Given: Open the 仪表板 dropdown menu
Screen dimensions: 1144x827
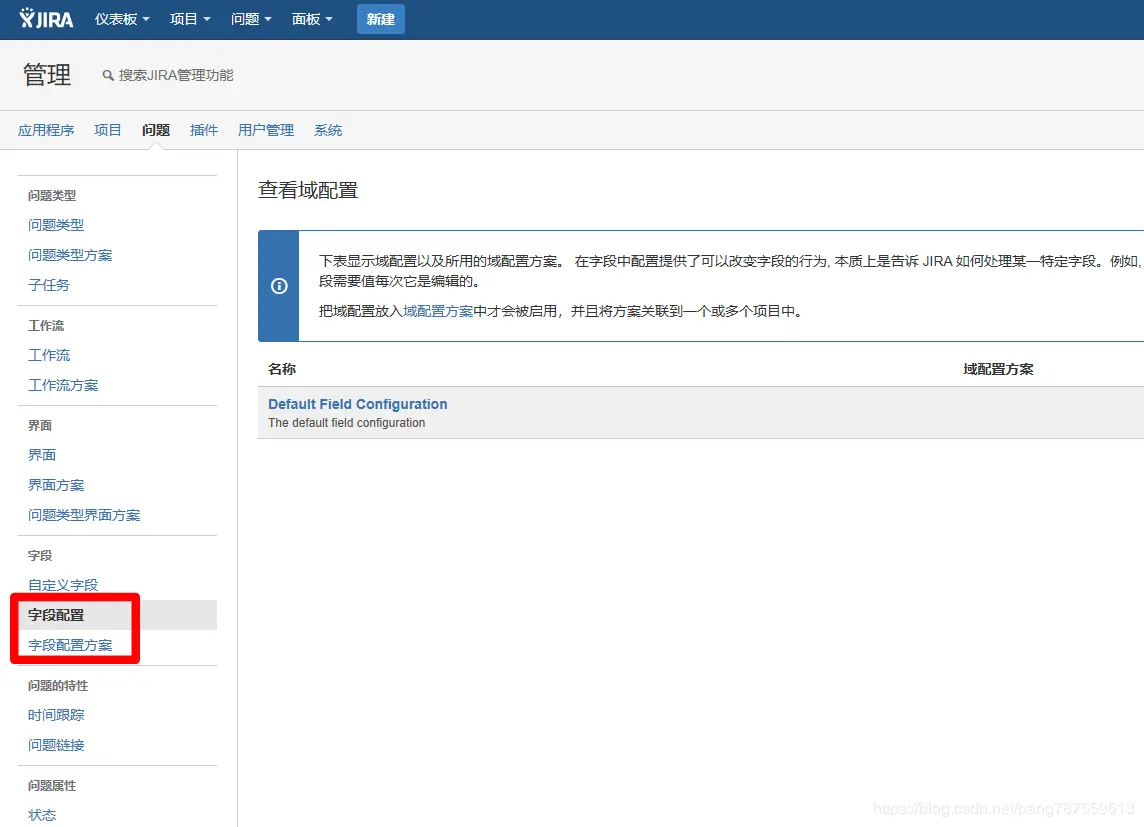Looking at the screenshot, I should tap(122, 19).
